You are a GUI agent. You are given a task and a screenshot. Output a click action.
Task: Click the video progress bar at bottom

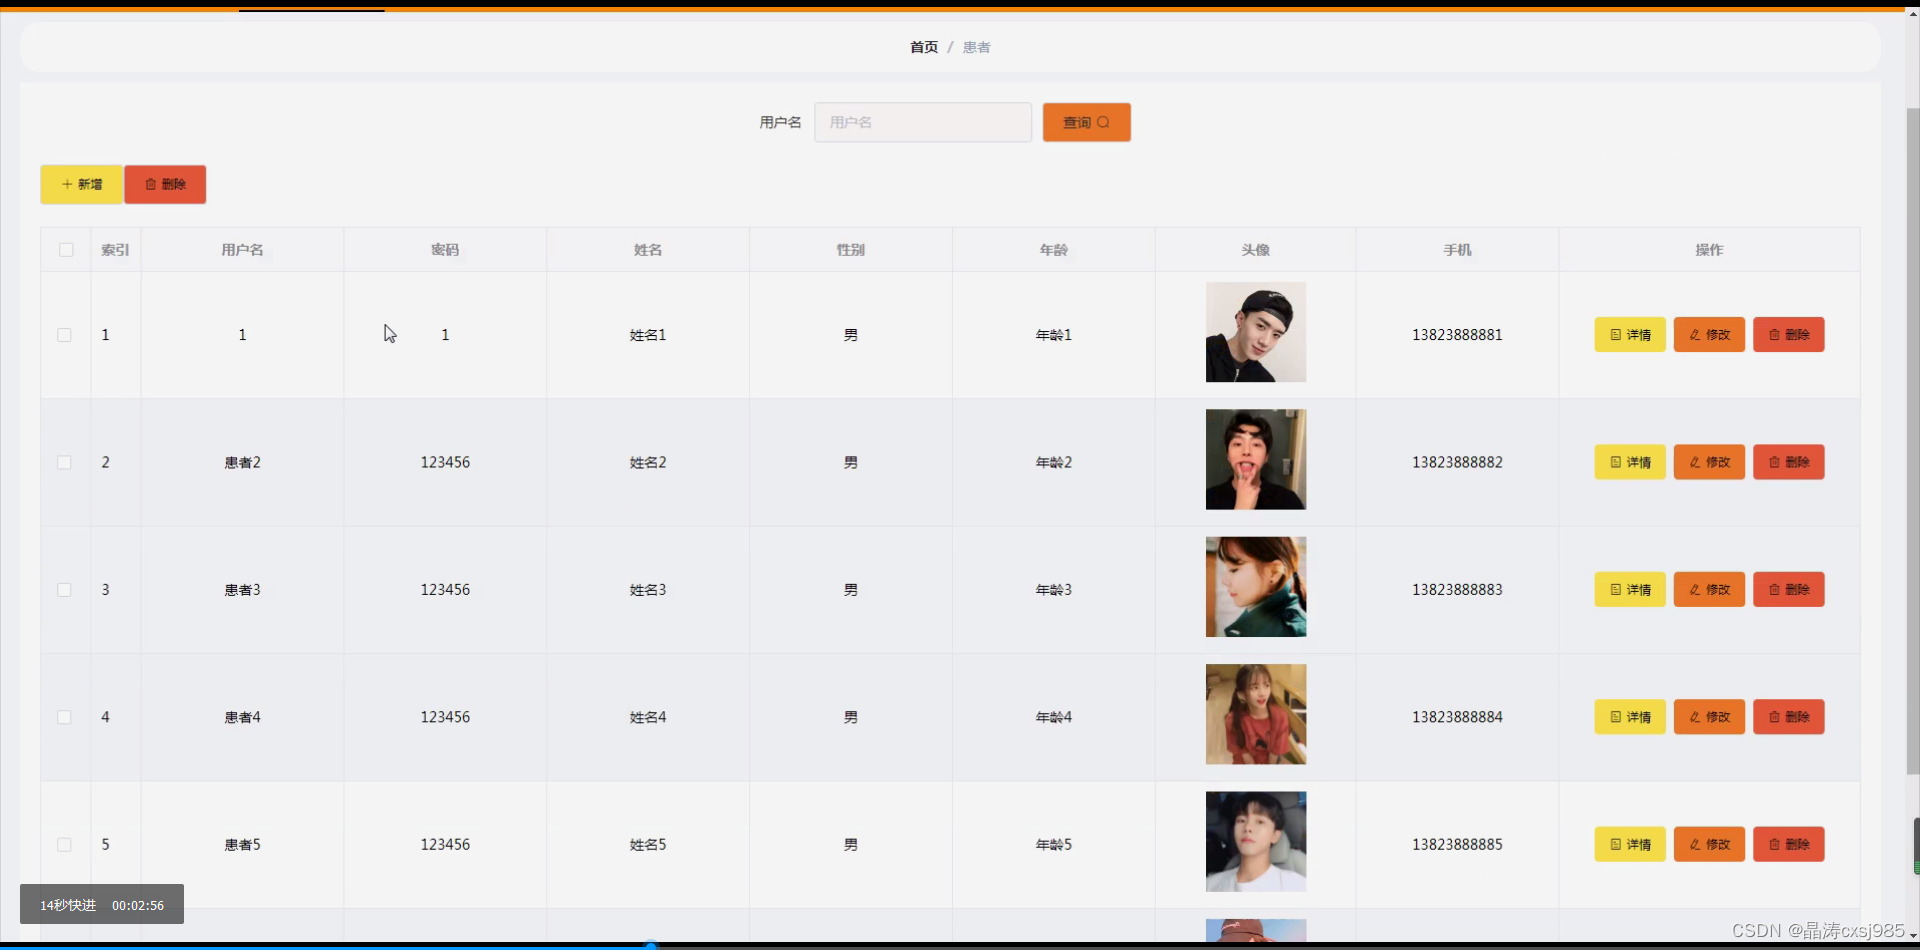[x=960, y=946]
